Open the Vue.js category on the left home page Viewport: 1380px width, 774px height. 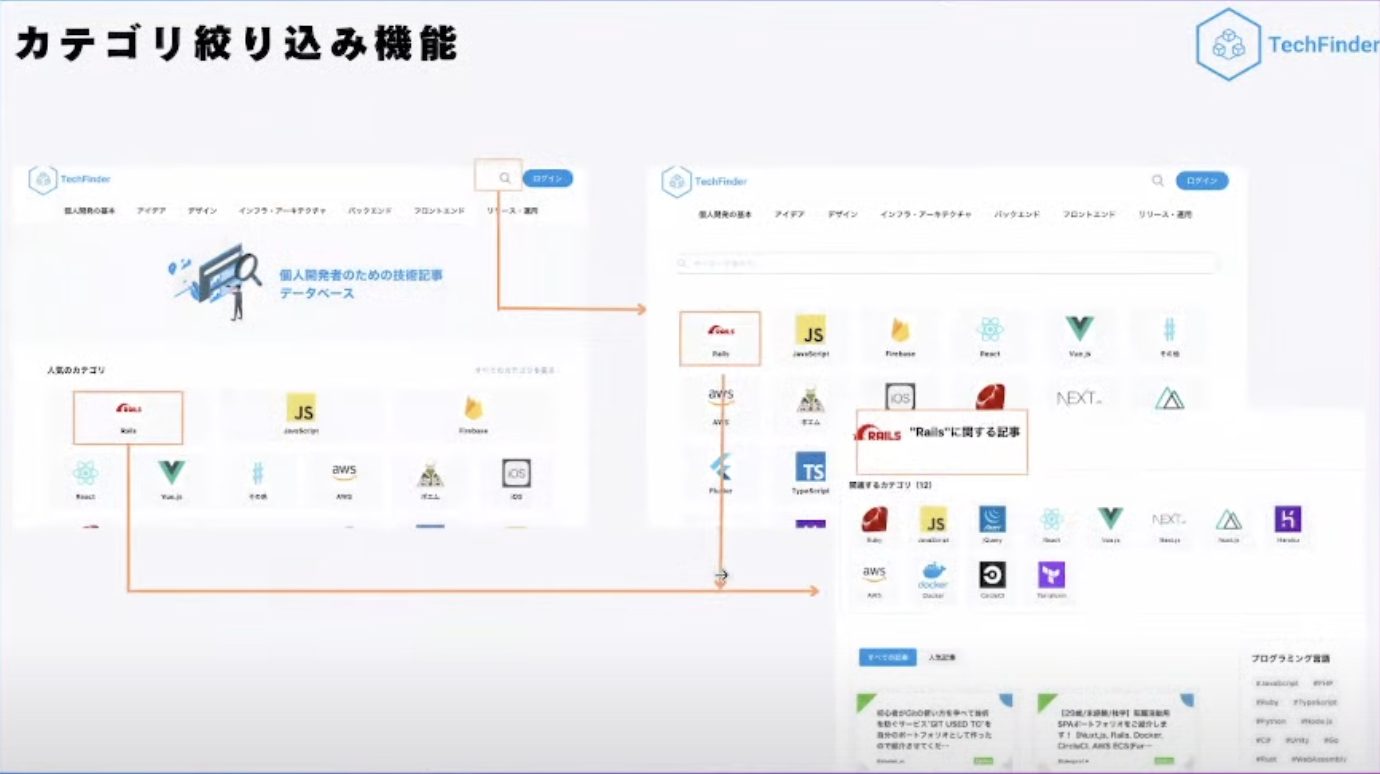[172, 480]
